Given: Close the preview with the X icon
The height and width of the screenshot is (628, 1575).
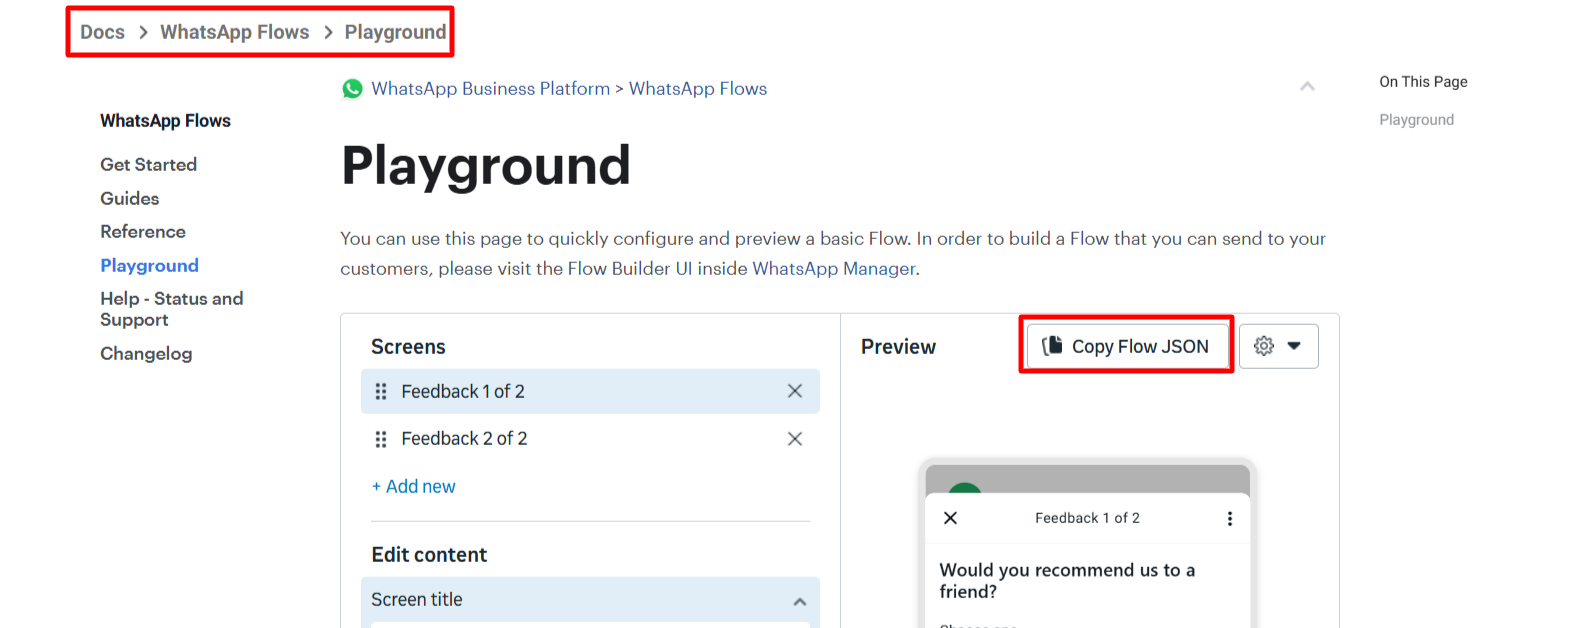Looking at the screenshot, I should coord(951,518).
